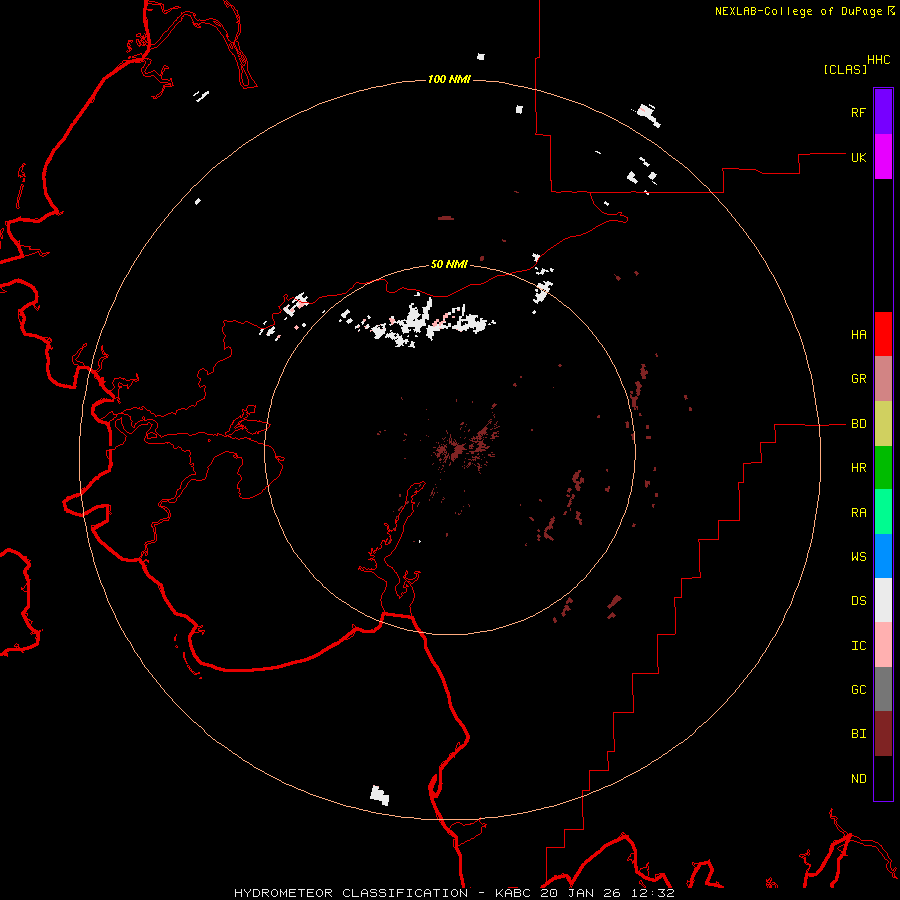Image resolution: width=900 pixels, height=900 pixels.
Task: Click the HR green legend swatch
Action: 883,468
